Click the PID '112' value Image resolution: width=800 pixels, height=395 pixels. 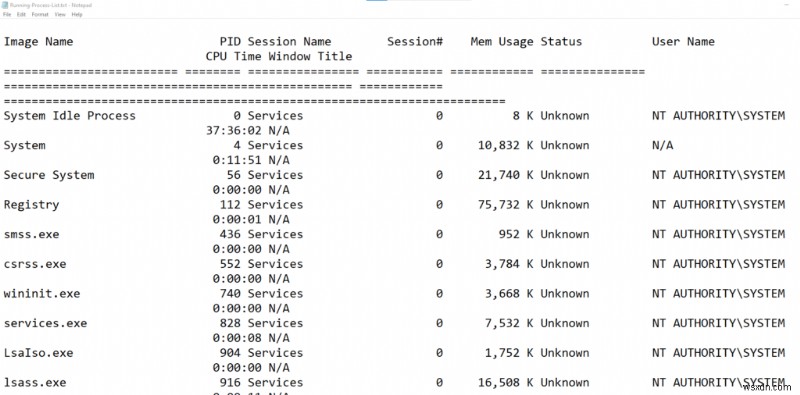pos(230,205)
